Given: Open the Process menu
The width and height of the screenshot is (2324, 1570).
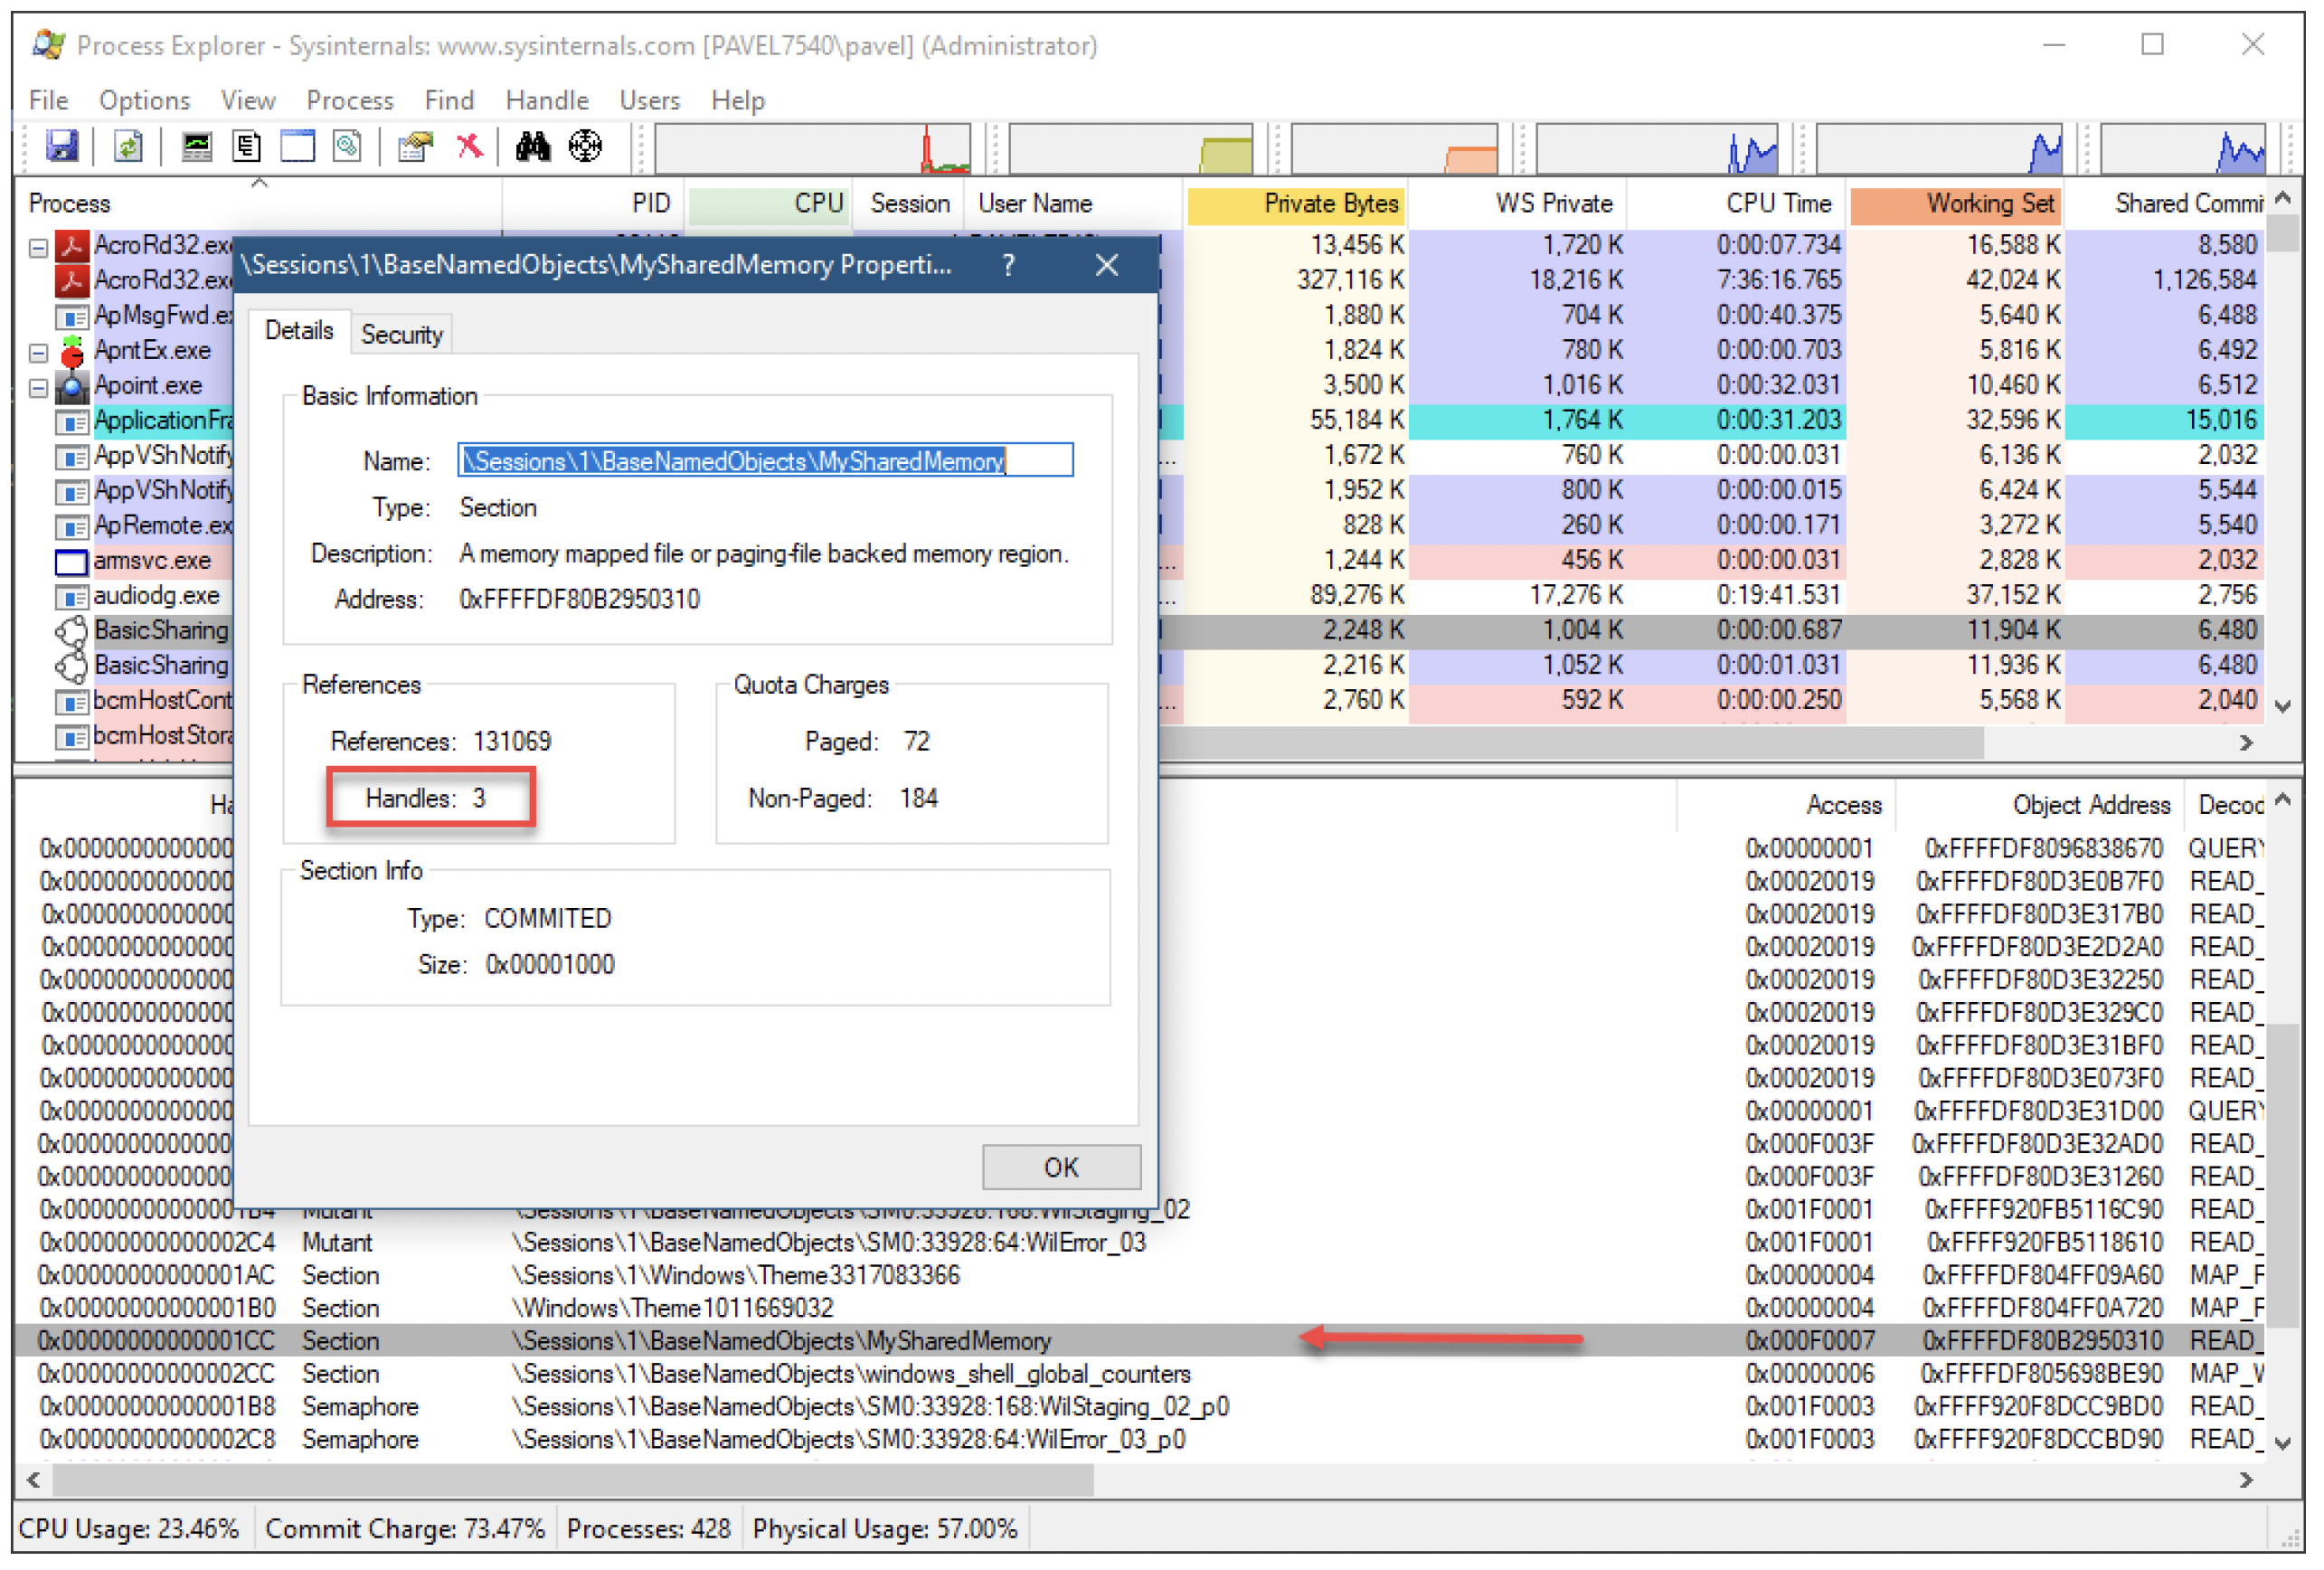Looking at the screenshot, I should click(349, 100).
